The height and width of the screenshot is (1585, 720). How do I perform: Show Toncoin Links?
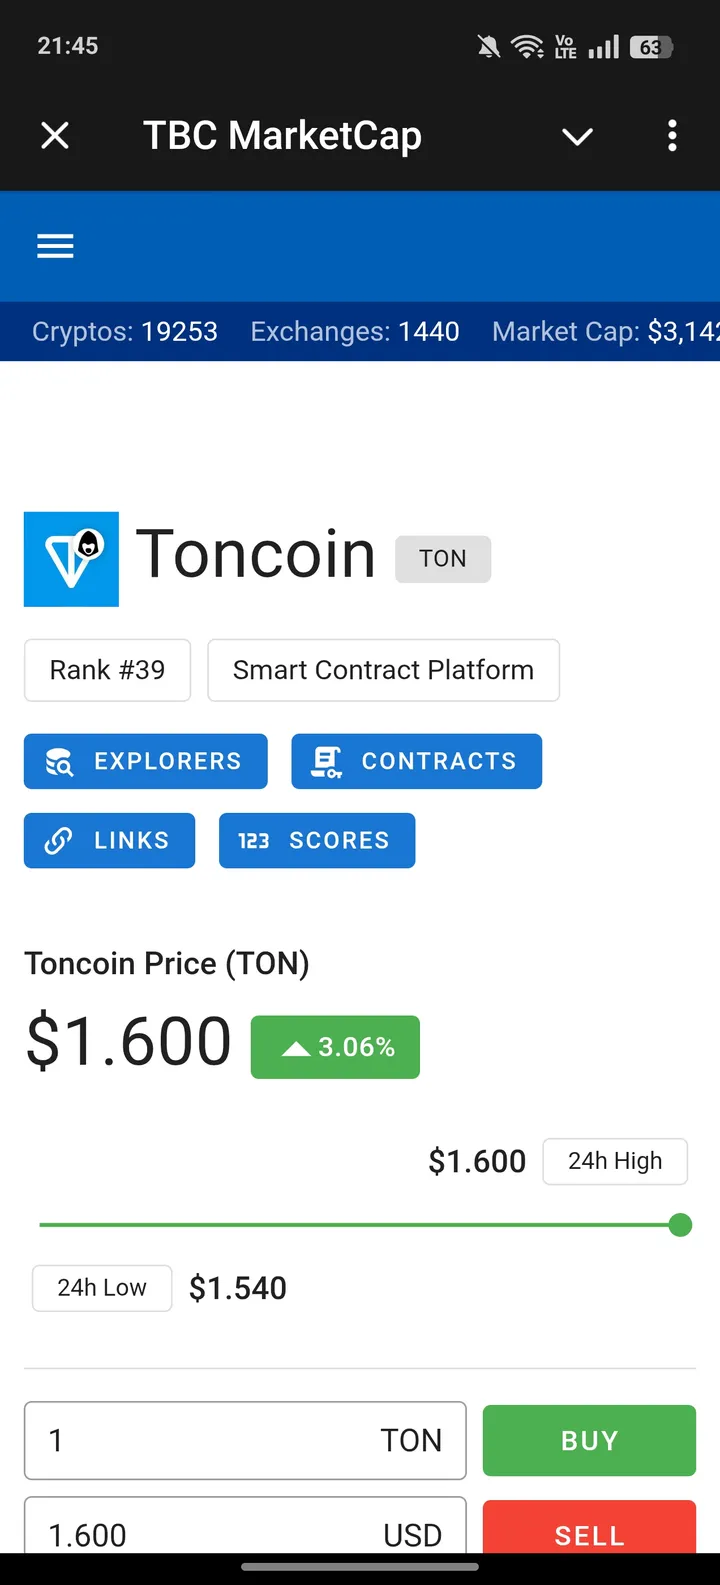click(109, 841)
